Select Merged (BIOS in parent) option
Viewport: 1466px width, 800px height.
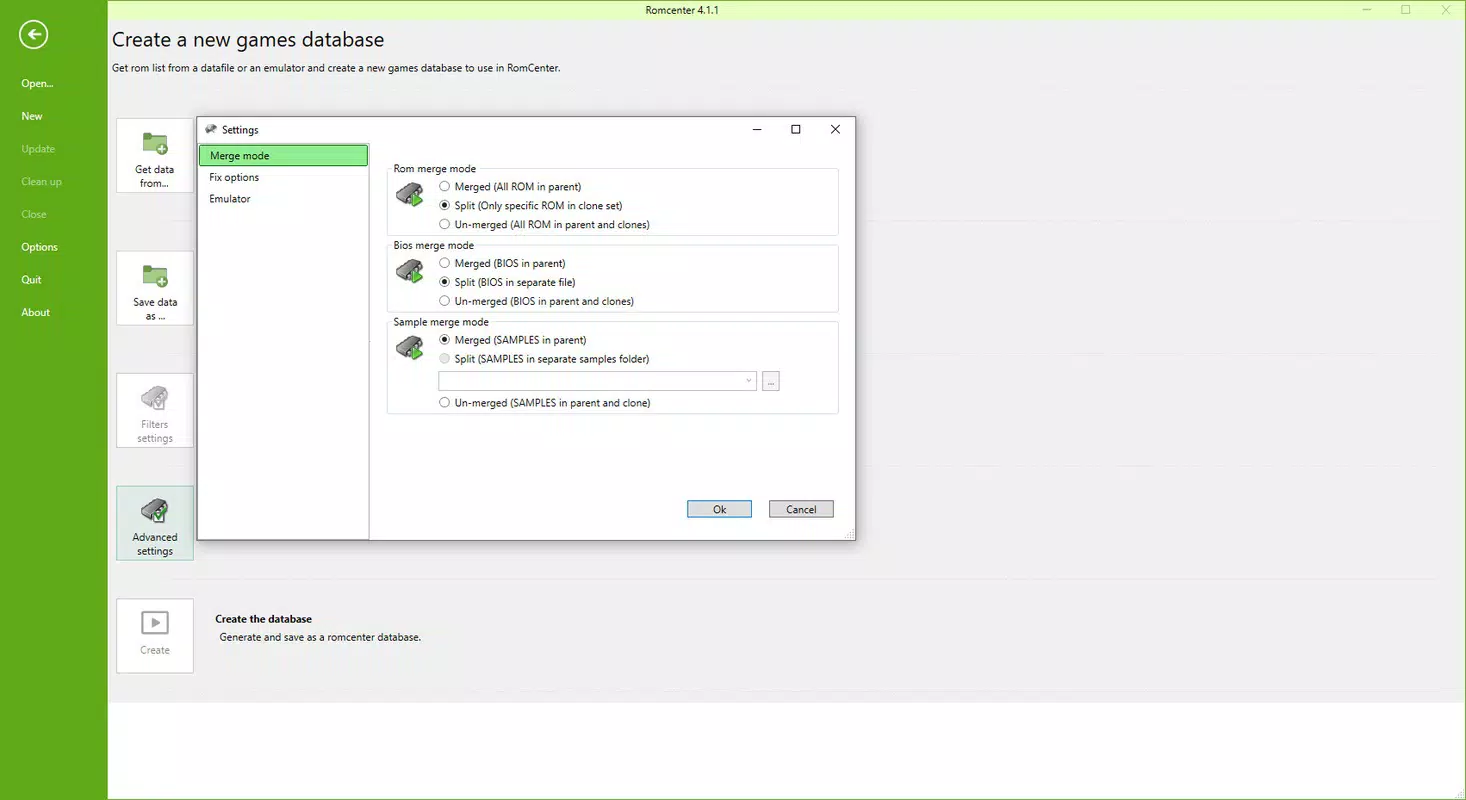point(502,264)
